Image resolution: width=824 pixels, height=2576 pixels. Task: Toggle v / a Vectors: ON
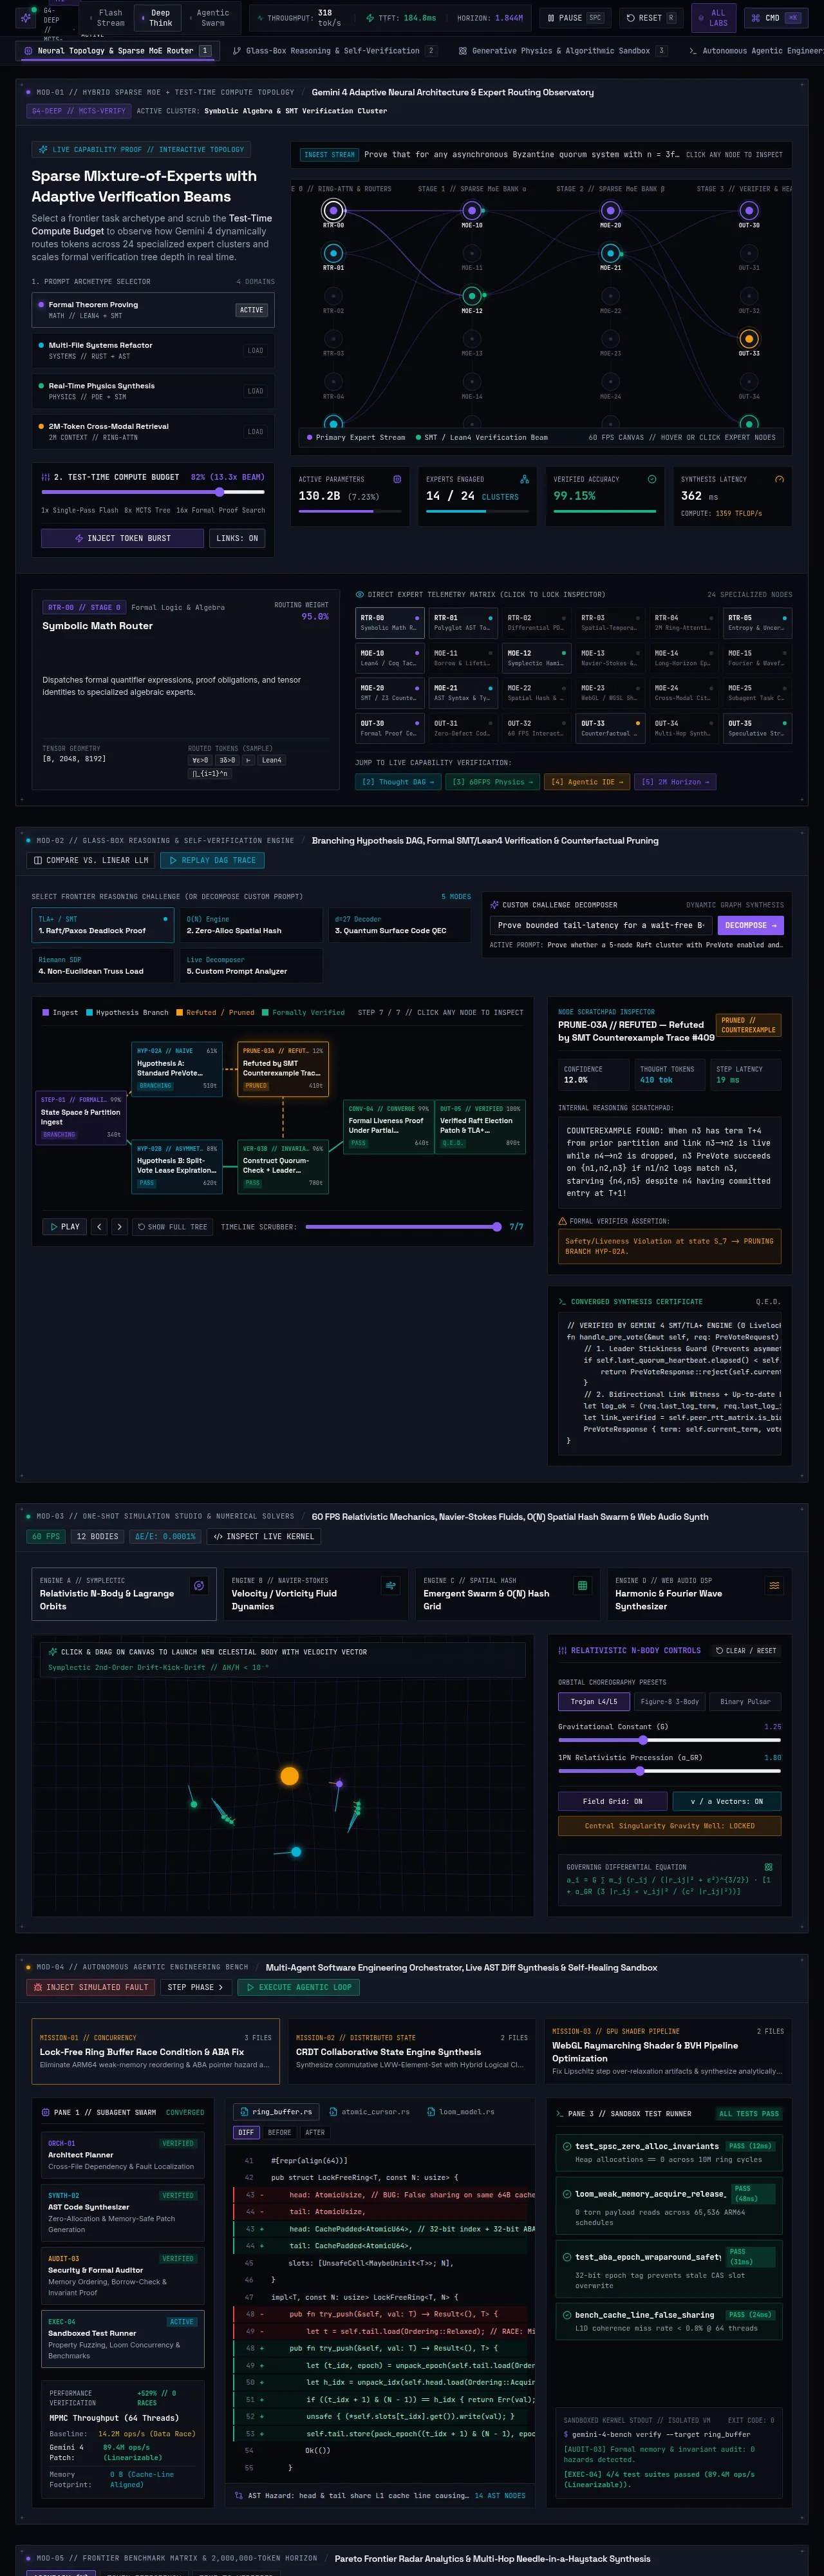point(727,1800)
